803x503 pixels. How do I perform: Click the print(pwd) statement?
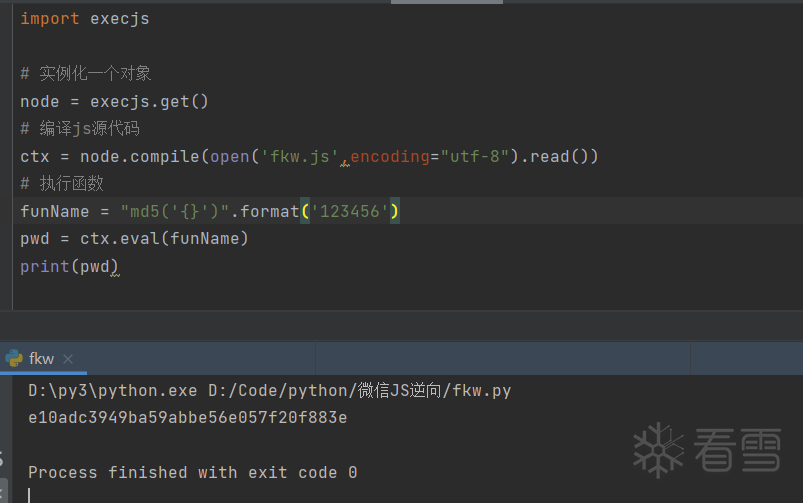pos(69,267)
